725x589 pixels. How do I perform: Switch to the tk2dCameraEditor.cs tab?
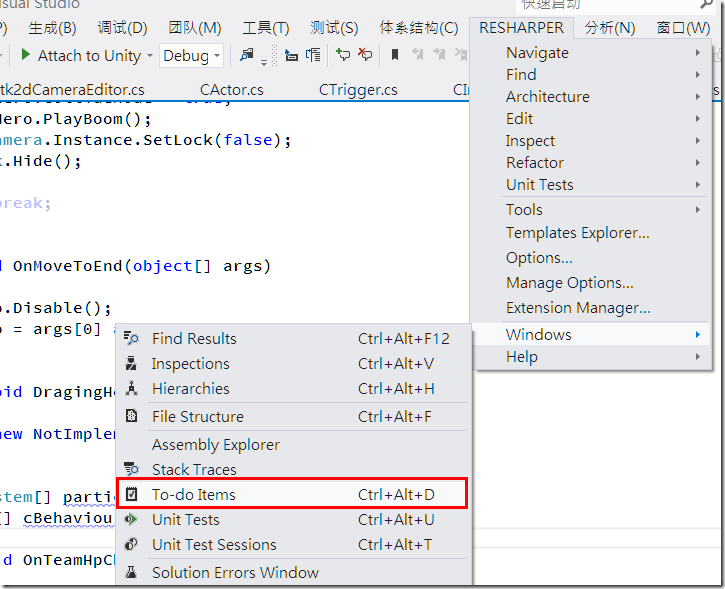(x=72, y=90)
